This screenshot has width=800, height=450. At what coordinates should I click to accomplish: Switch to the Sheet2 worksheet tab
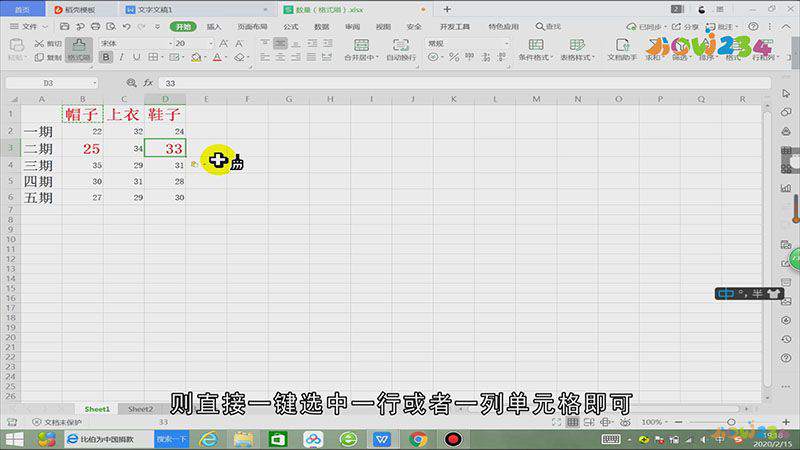[140, 409]
